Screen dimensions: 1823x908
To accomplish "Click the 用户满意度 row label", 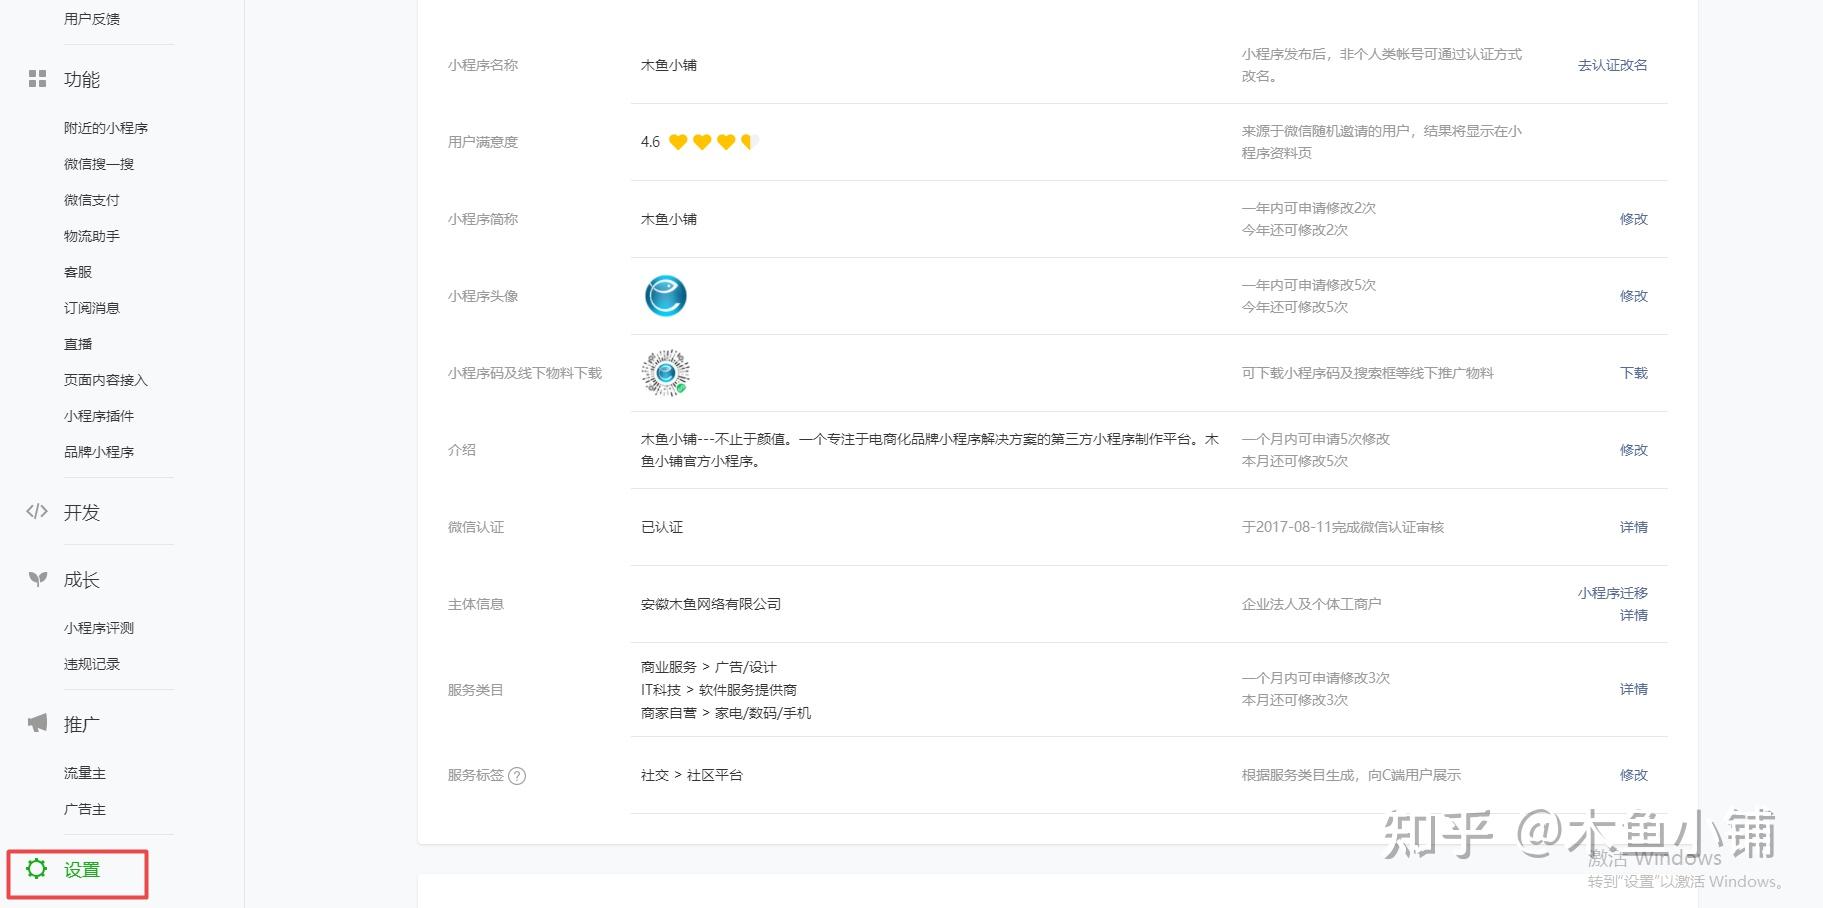I will (x=483, y=142).
